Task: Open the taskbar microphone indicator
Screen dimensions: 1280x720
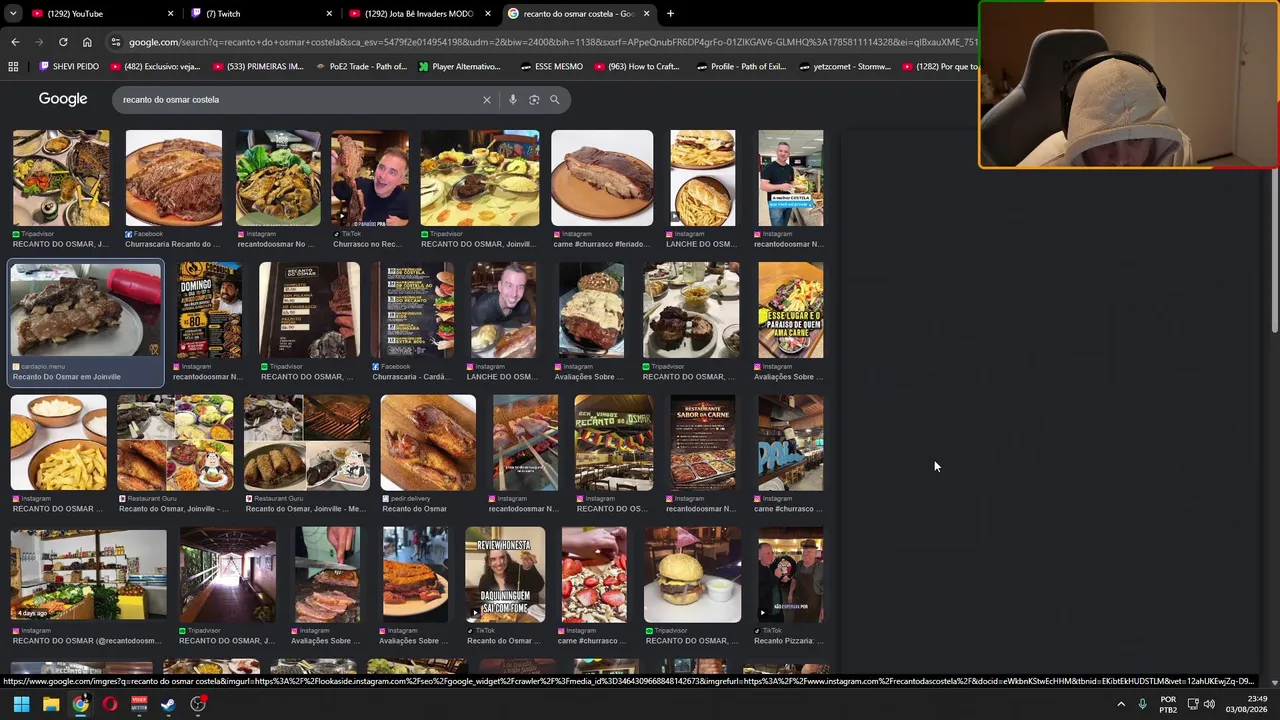Action: point(1142,704)
